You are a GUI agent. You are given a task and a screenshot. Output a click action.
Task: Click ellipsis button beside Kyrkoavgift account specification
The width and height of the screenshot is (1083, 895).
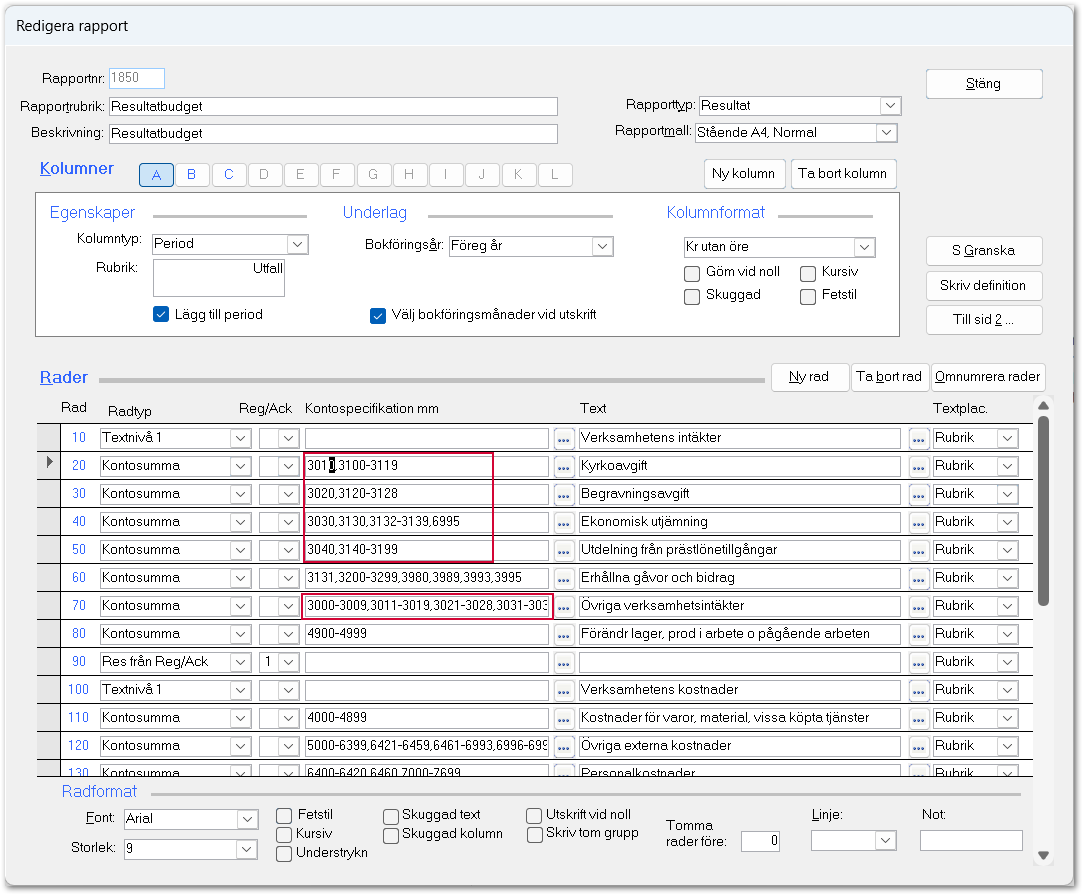pyautogui.click(x=564, y=466)
